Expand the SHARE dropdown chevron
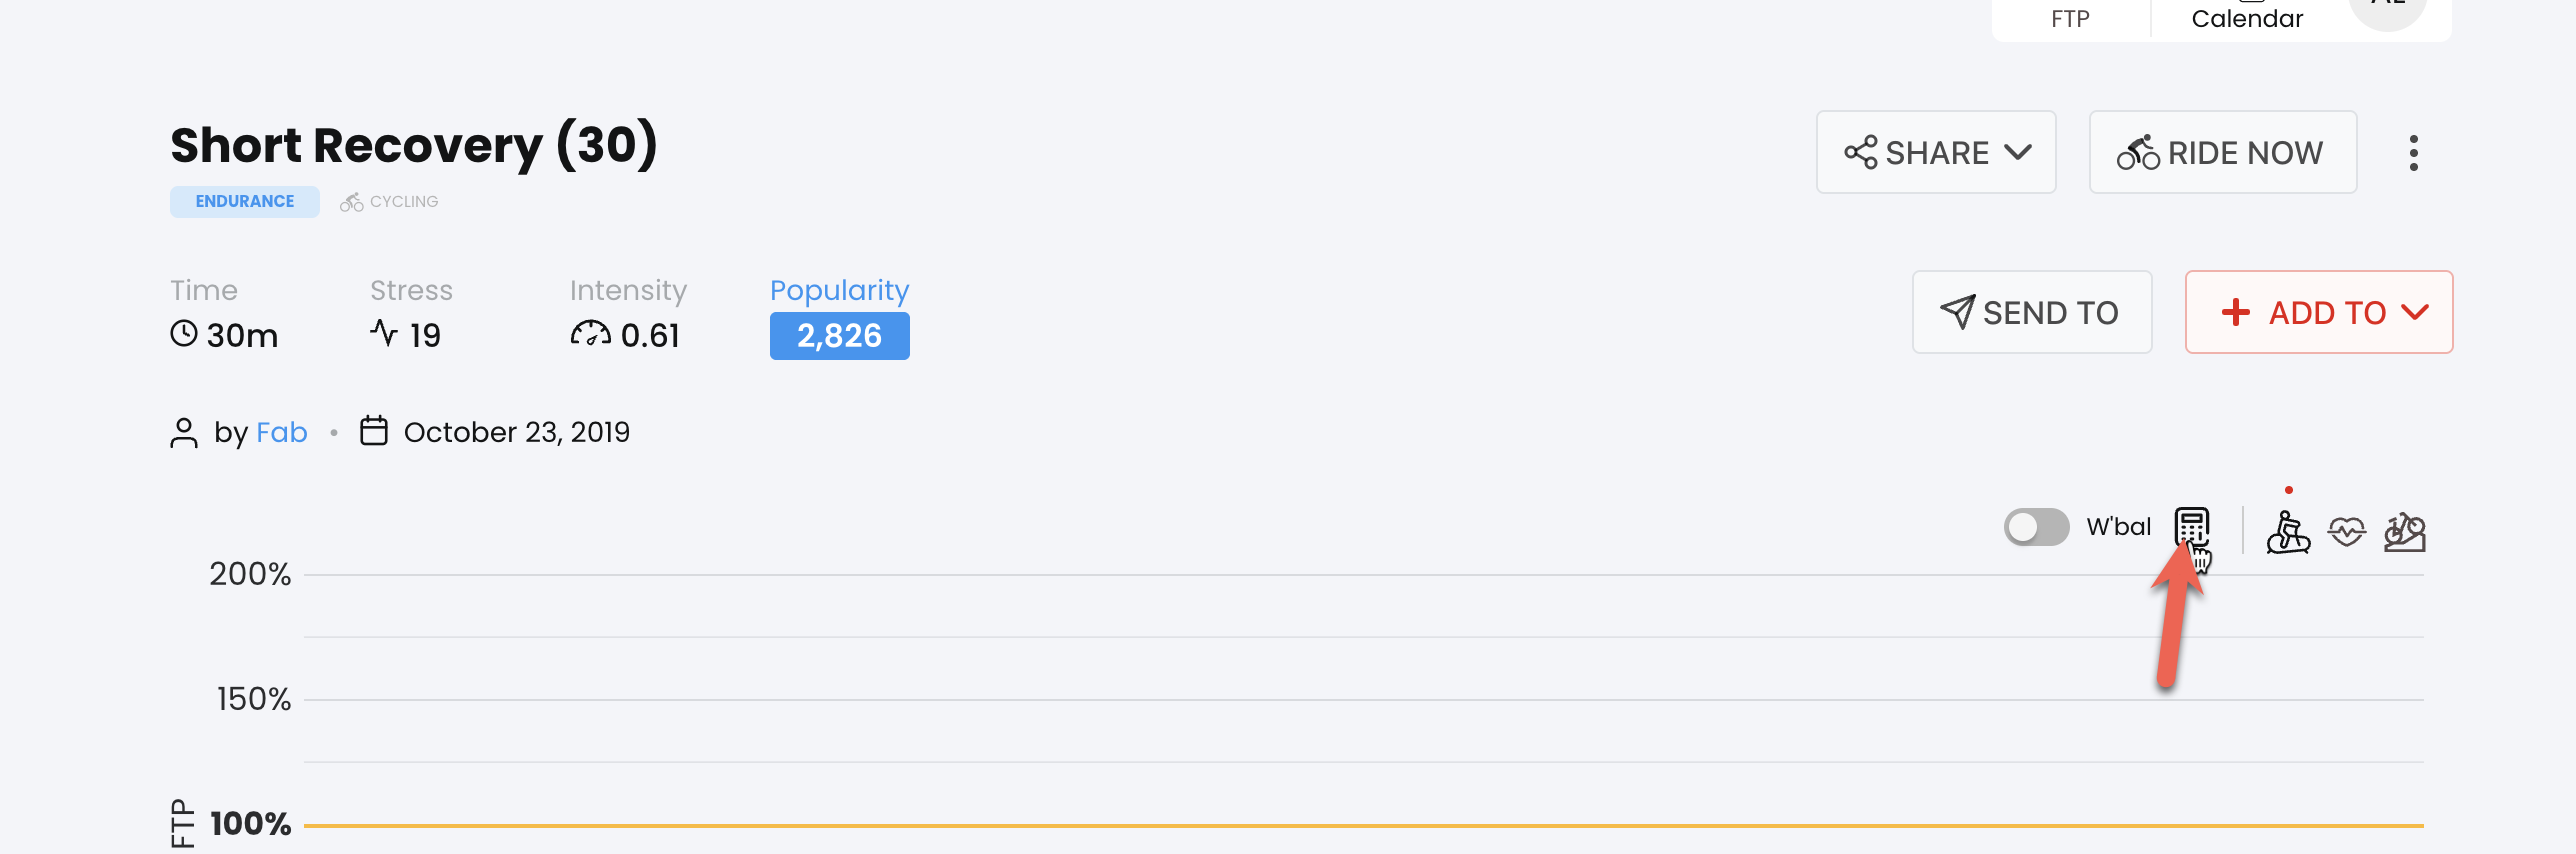The width and height of the screenshot is (2576, 854). click(2018, 153)
